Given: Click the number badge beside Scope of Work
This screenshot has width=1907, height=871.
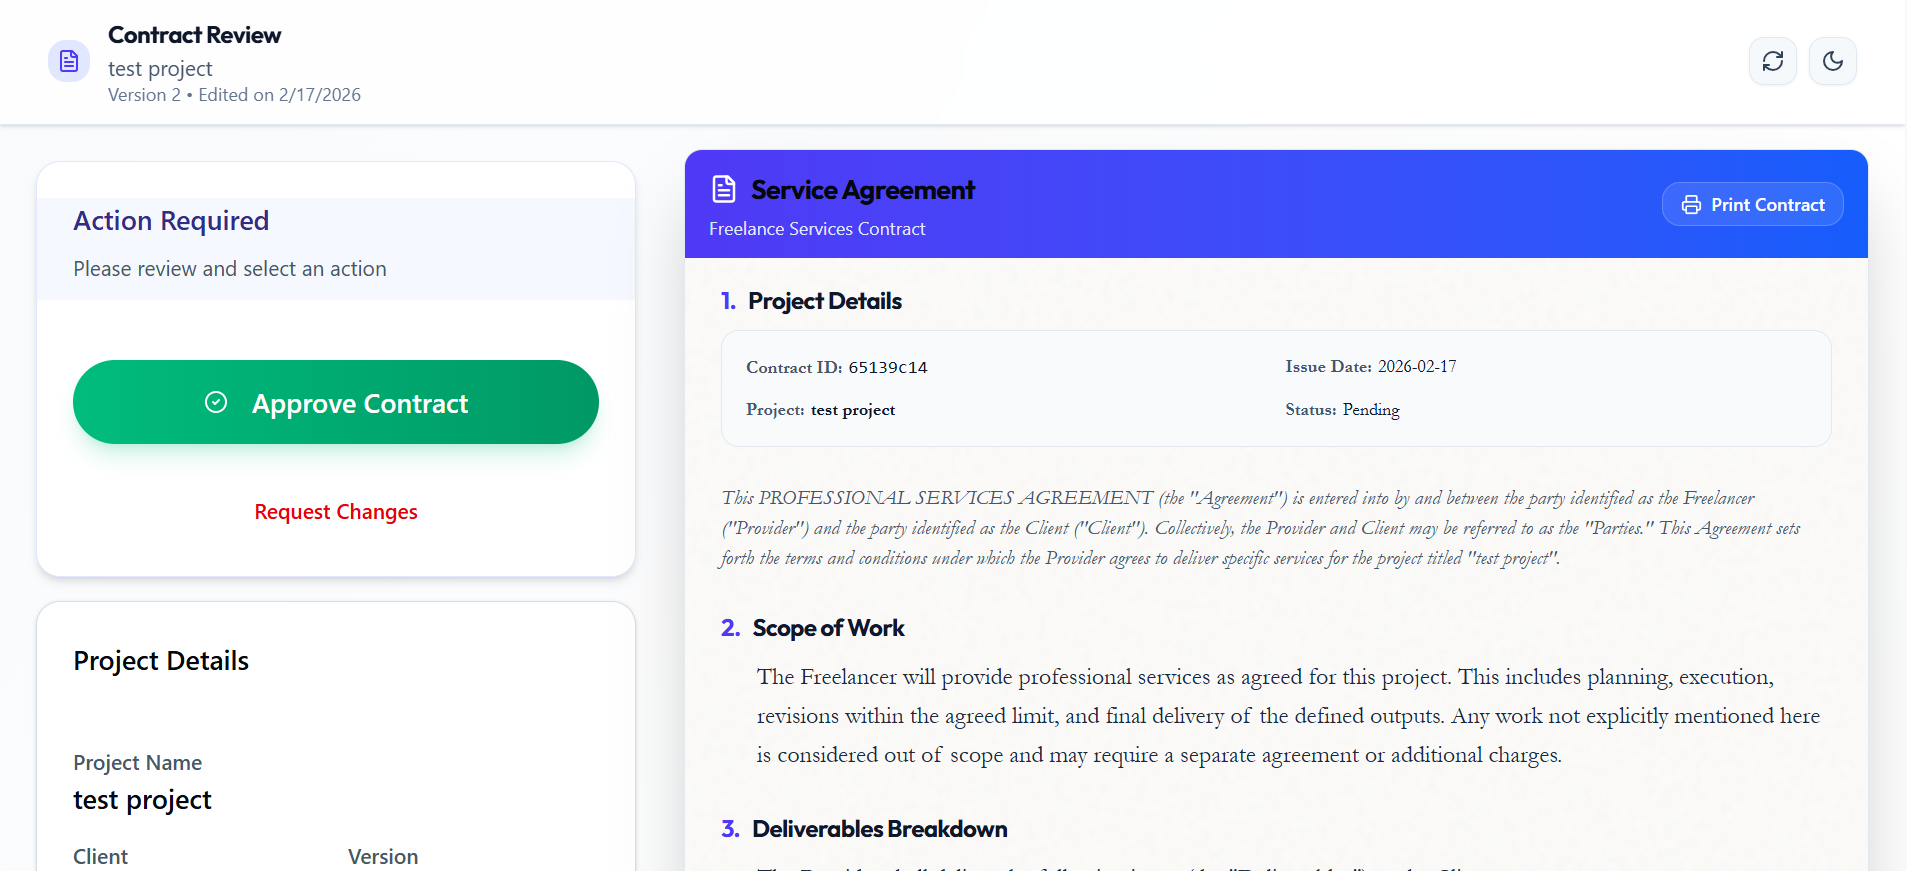Looking at the screenshot, I should (x=728, y=628).
